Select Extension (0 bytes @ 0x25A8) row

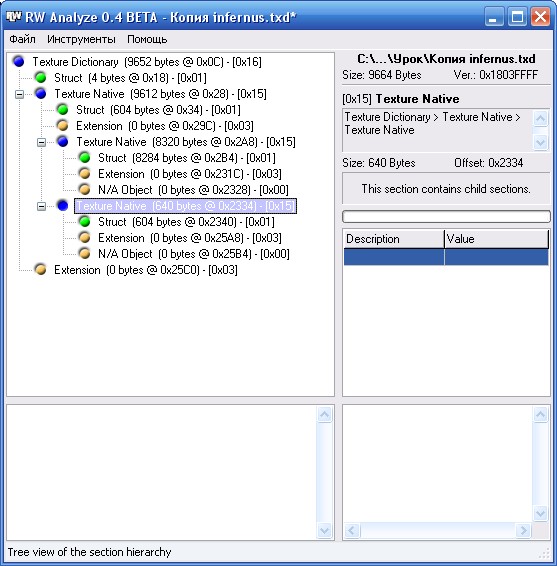(190, 238)
